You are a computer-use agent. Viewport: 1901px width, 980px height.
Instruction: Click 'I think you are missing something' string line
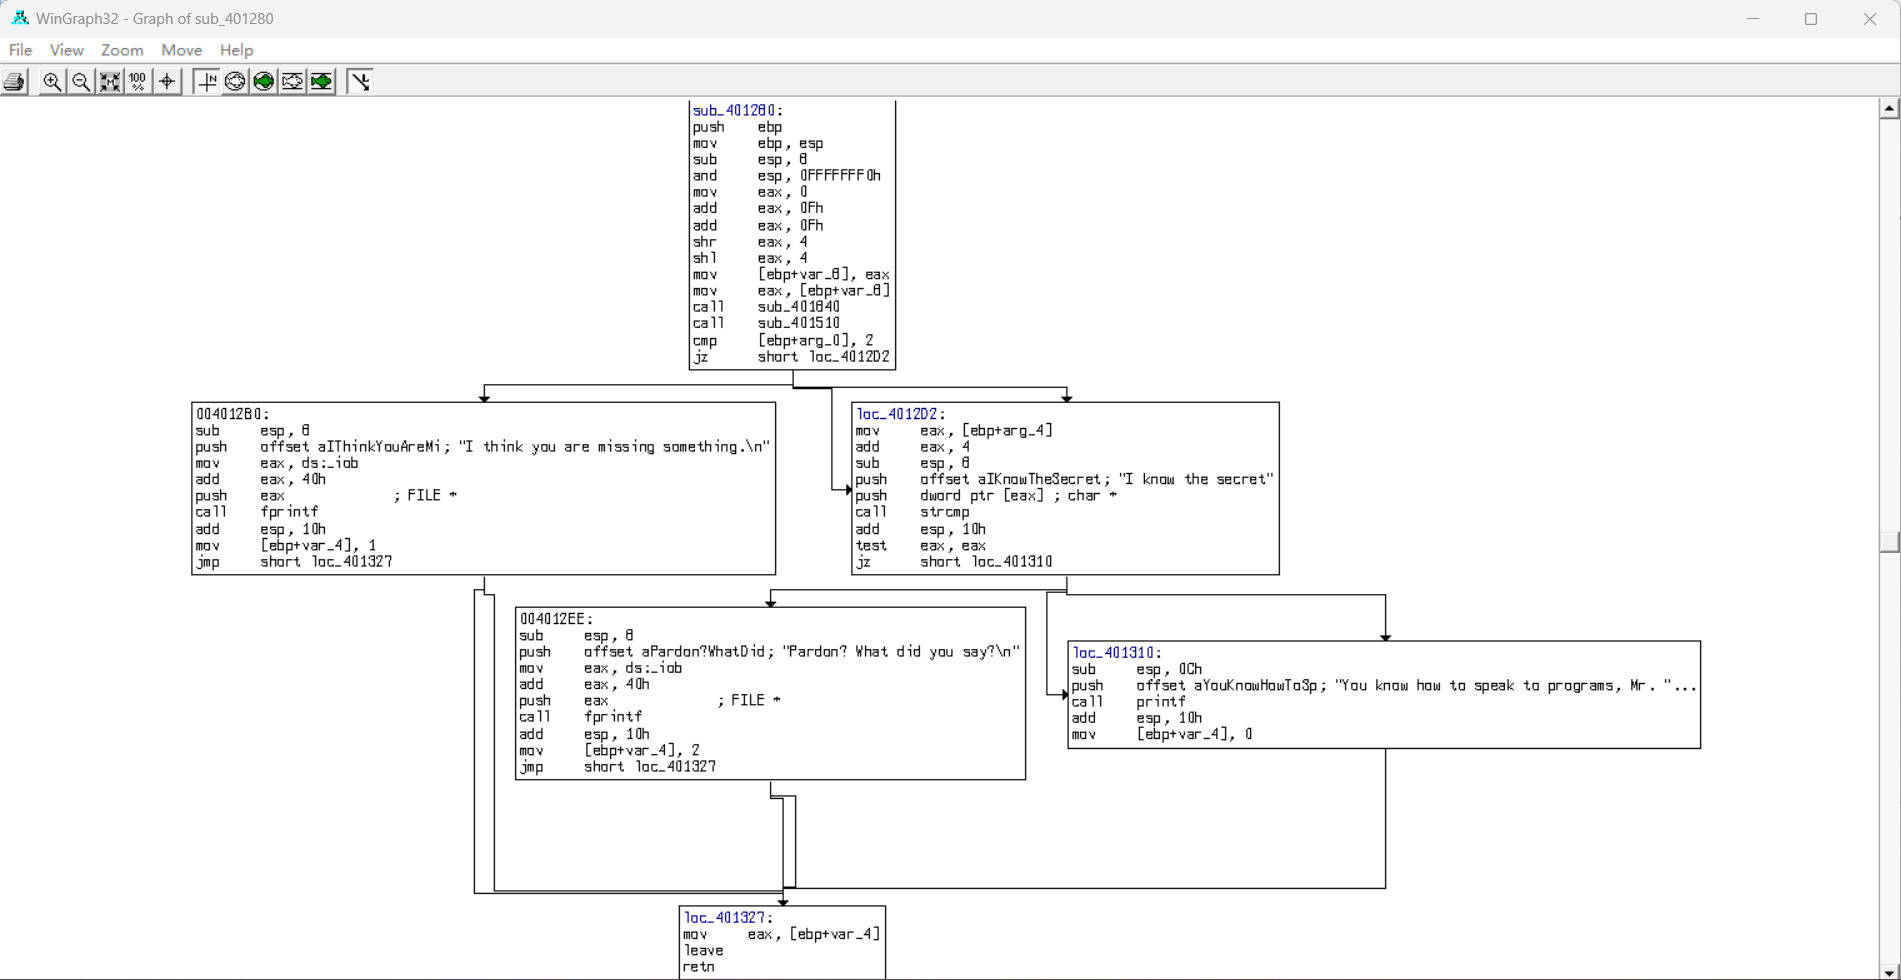[x=483, y=447]
